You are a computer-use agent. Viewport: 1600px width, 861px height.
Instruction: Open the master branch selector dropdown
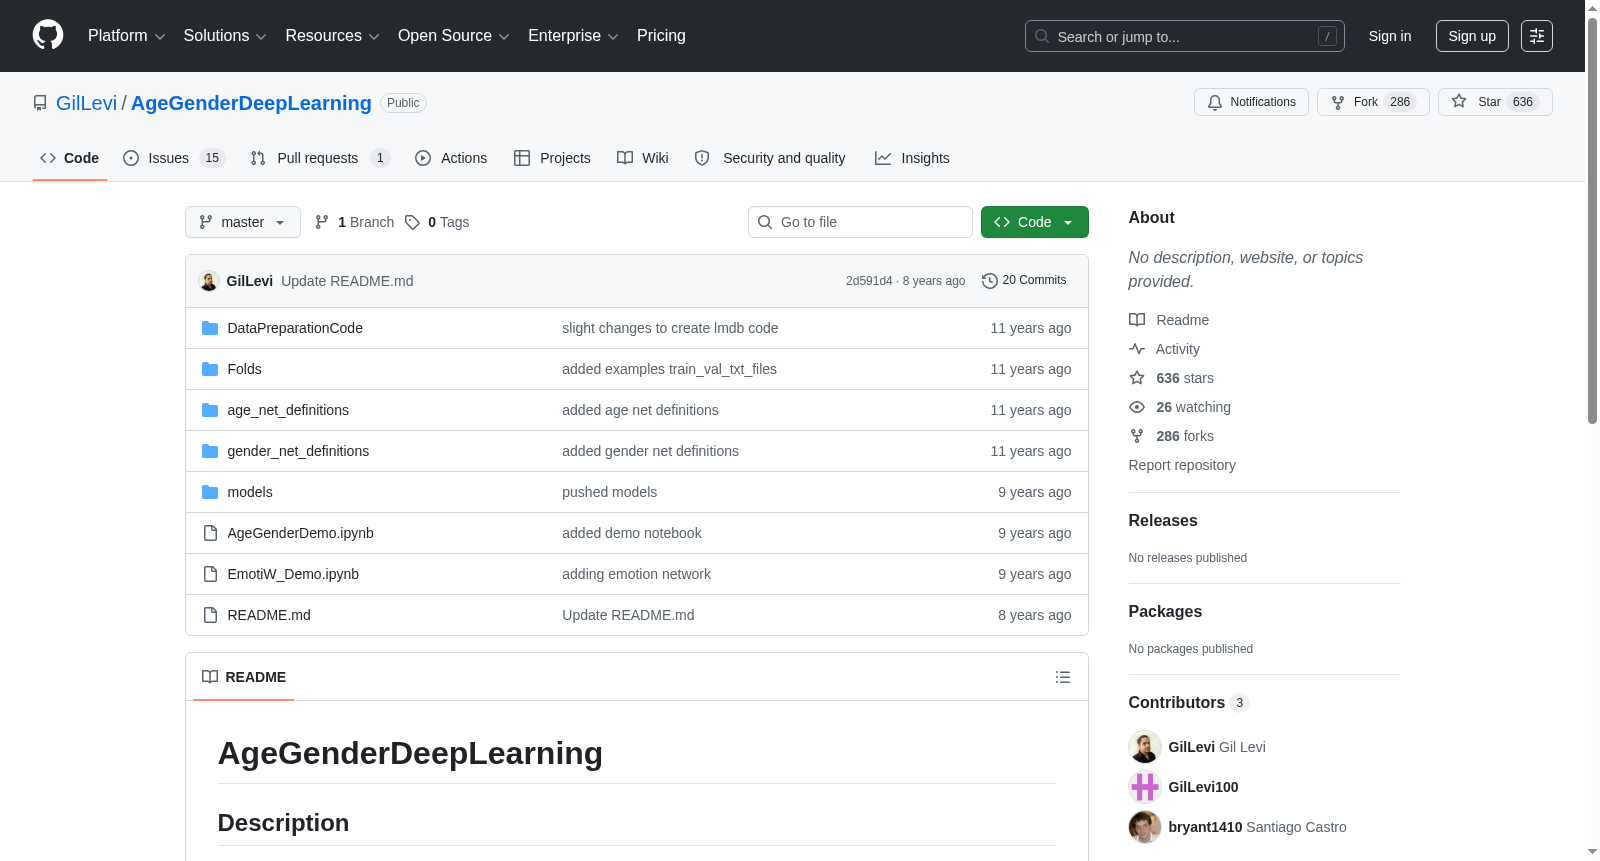coord(243,222)
